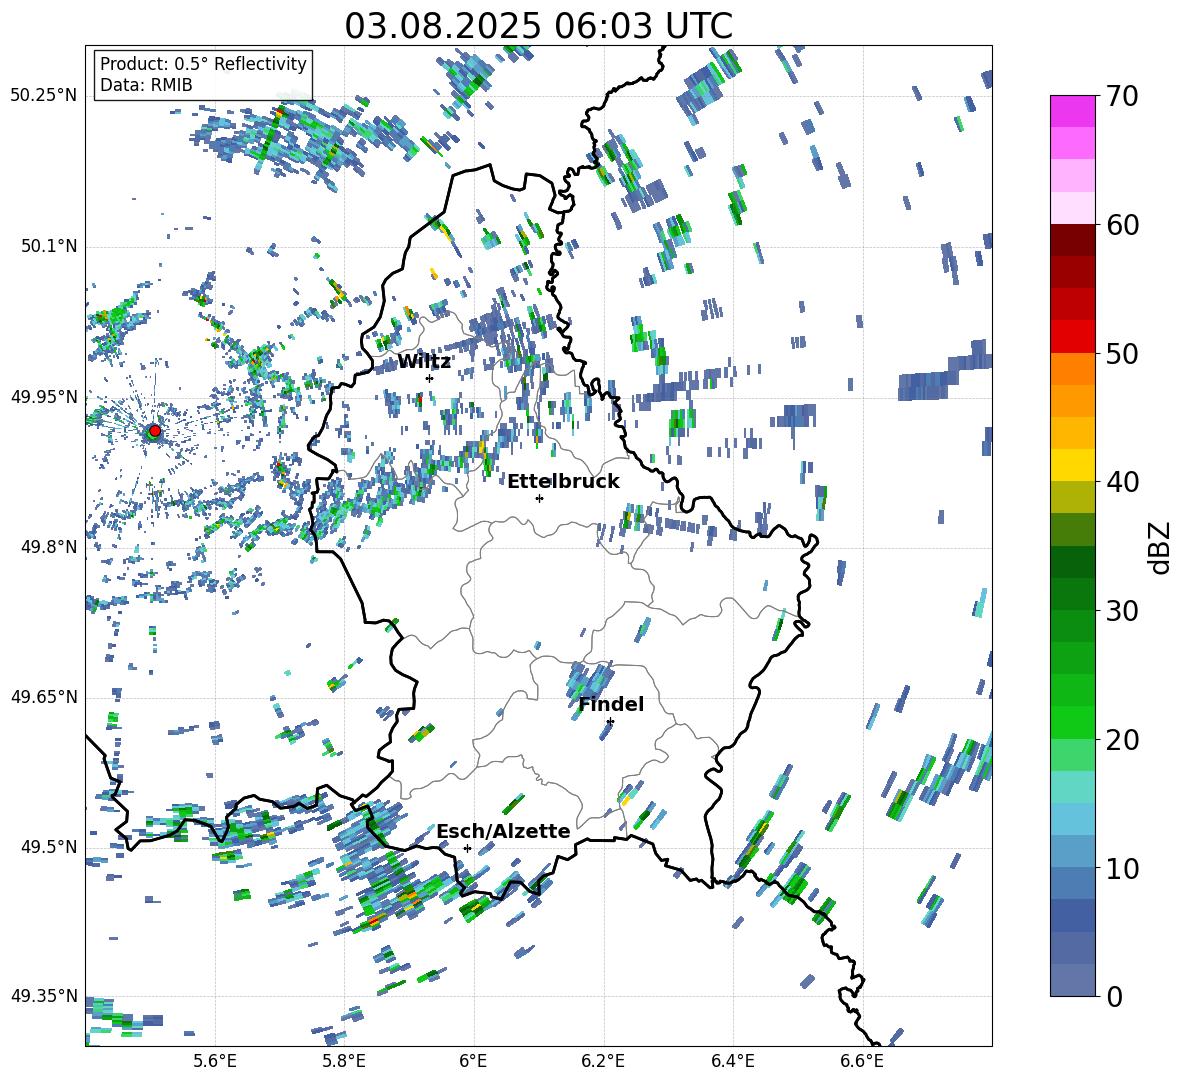Click the 49.8°N latitude label
1184x1081 pixels.
pos(48,547)
